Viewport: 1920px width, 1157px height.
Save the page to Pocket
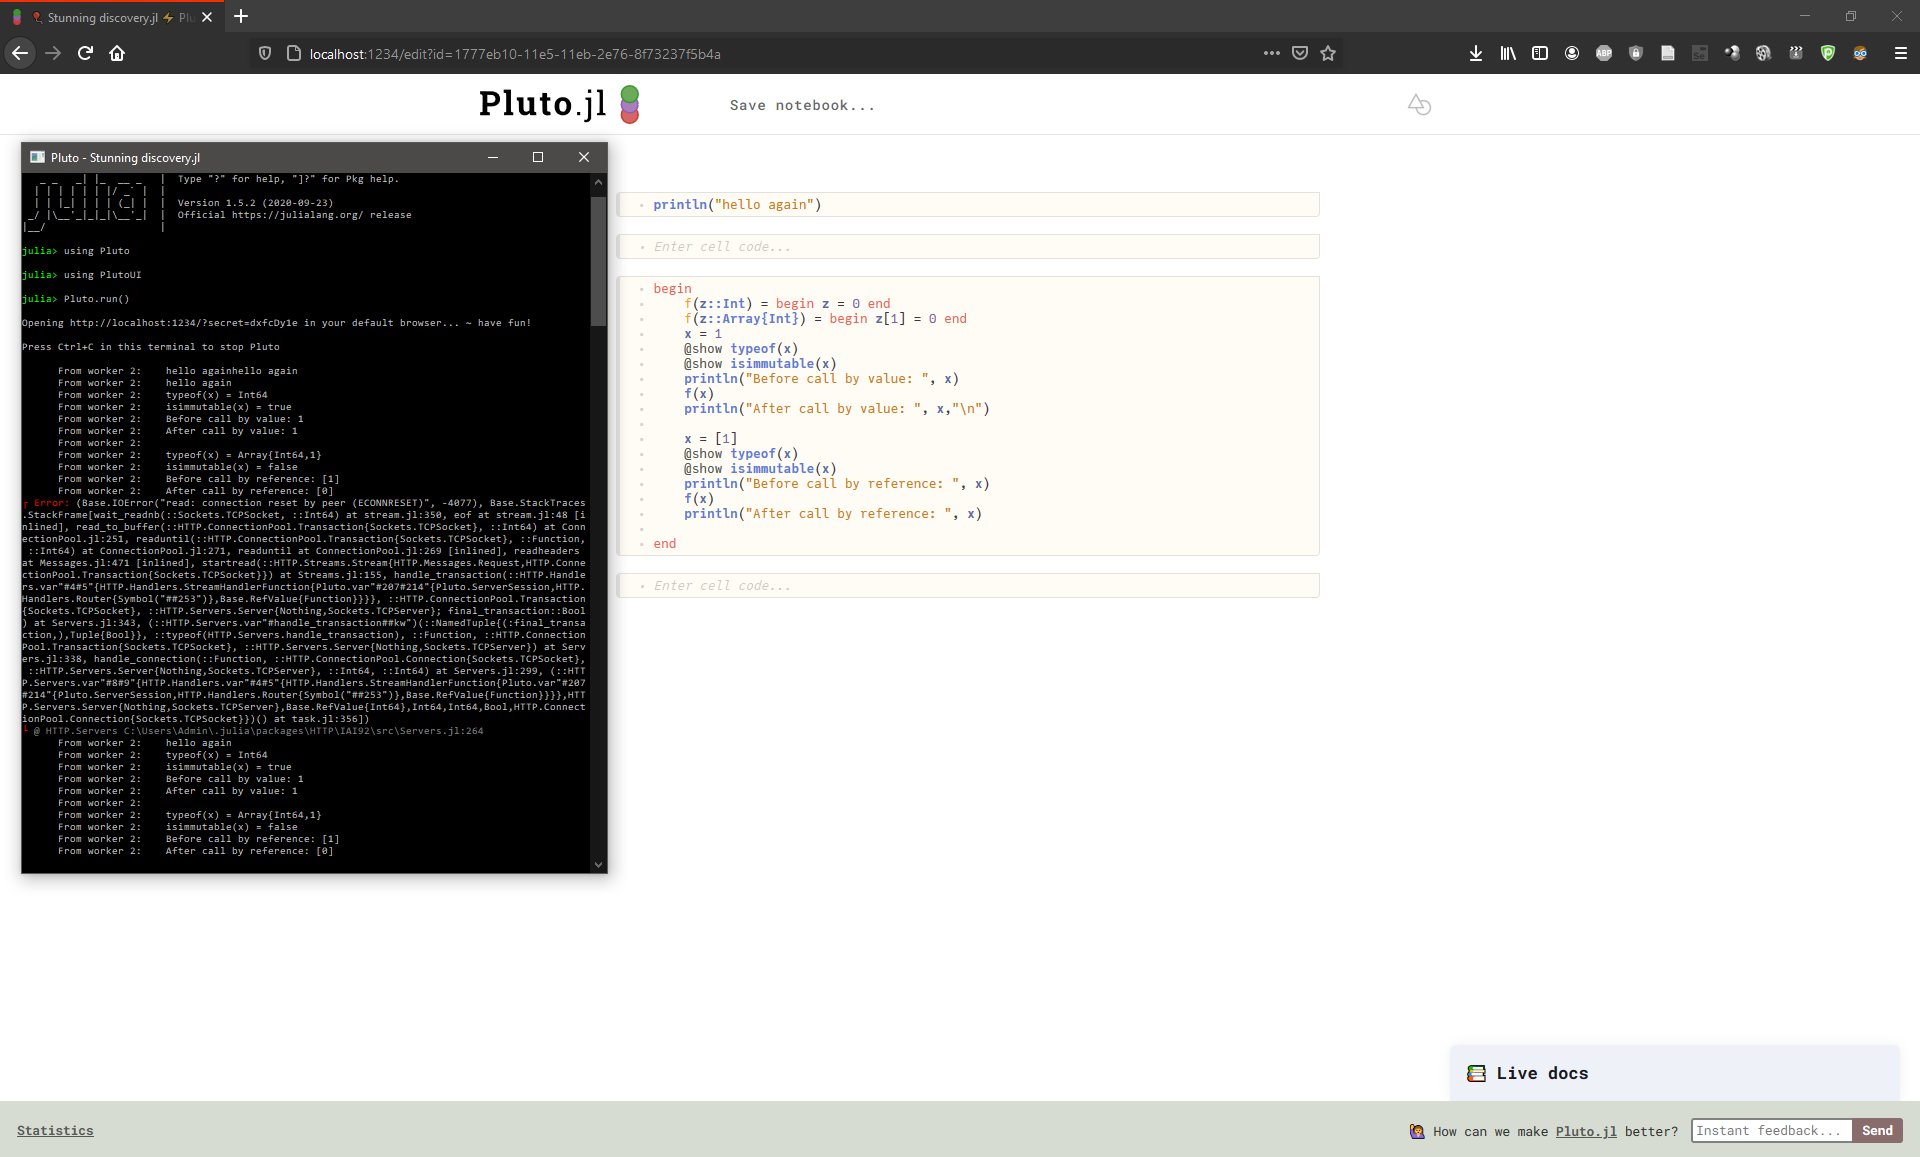[x=1300, y=53]
